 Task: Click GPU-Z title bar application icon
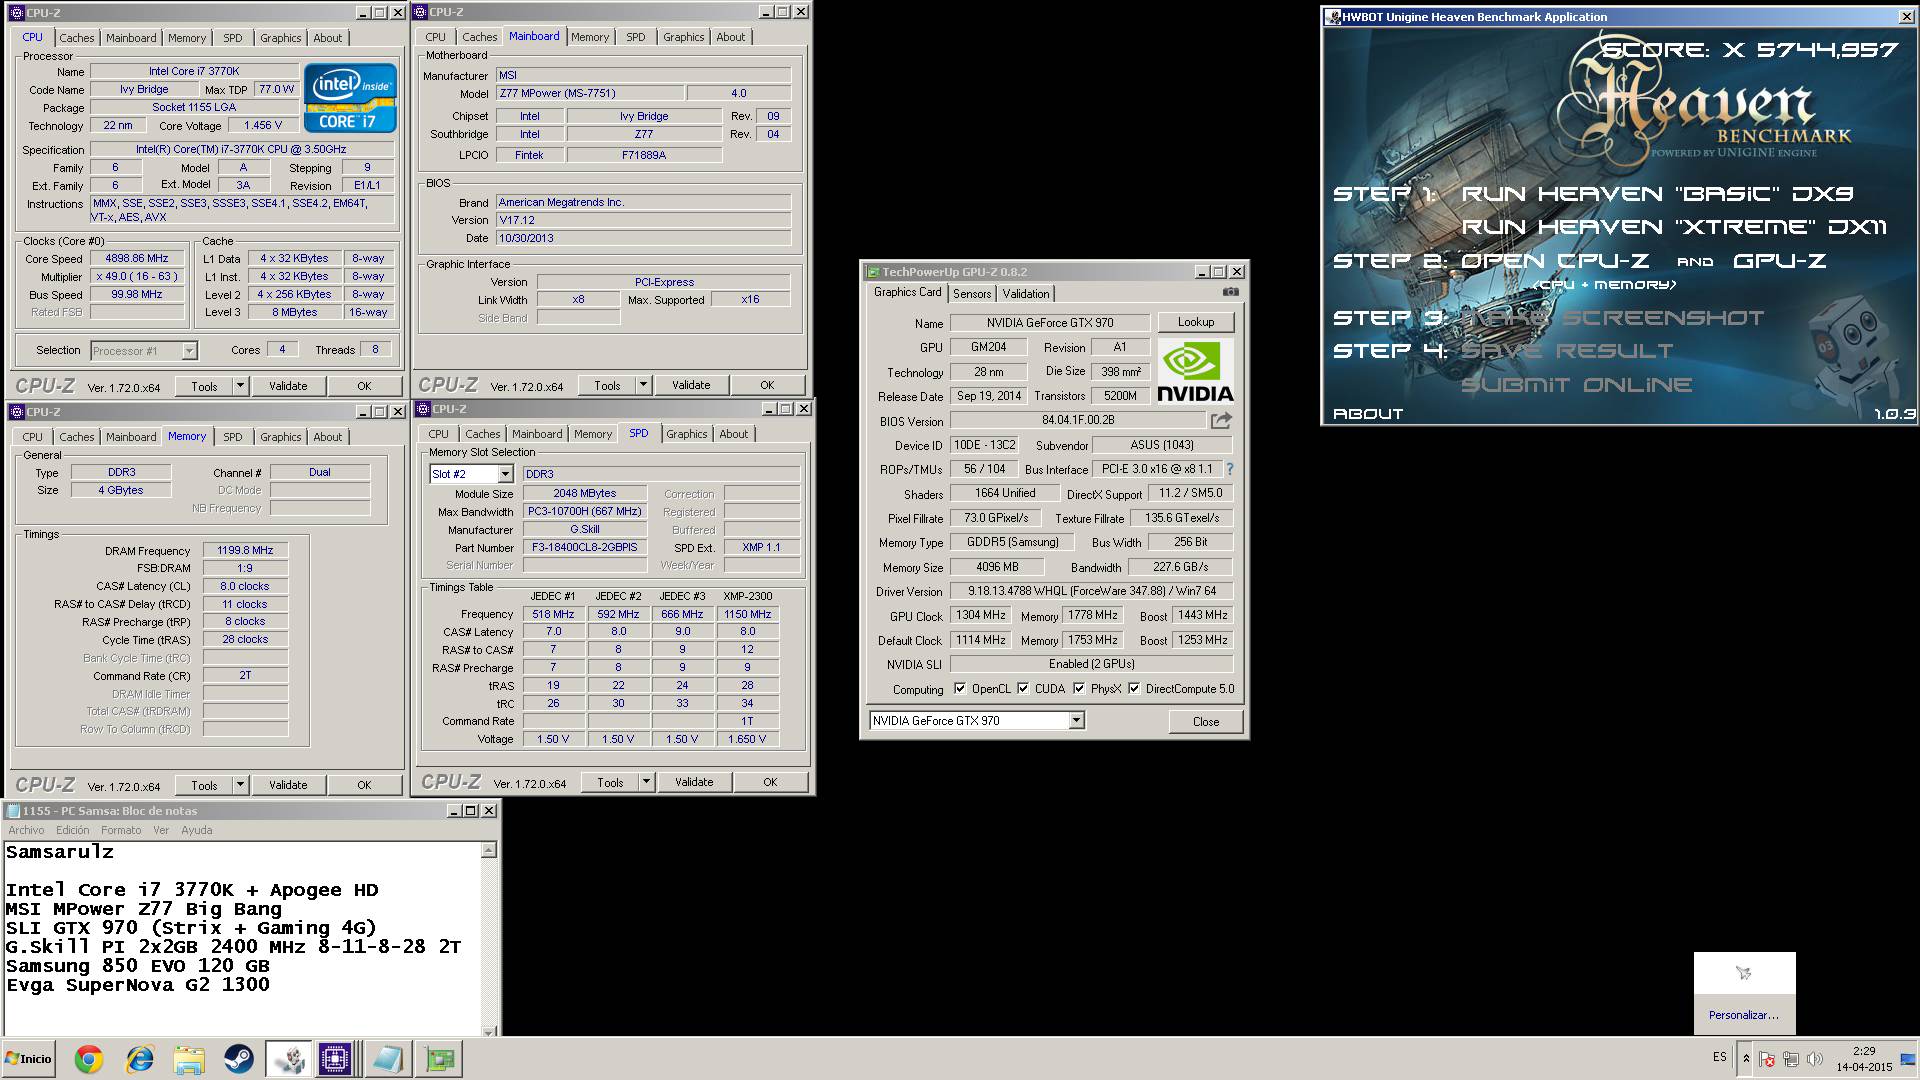[872, 272]
